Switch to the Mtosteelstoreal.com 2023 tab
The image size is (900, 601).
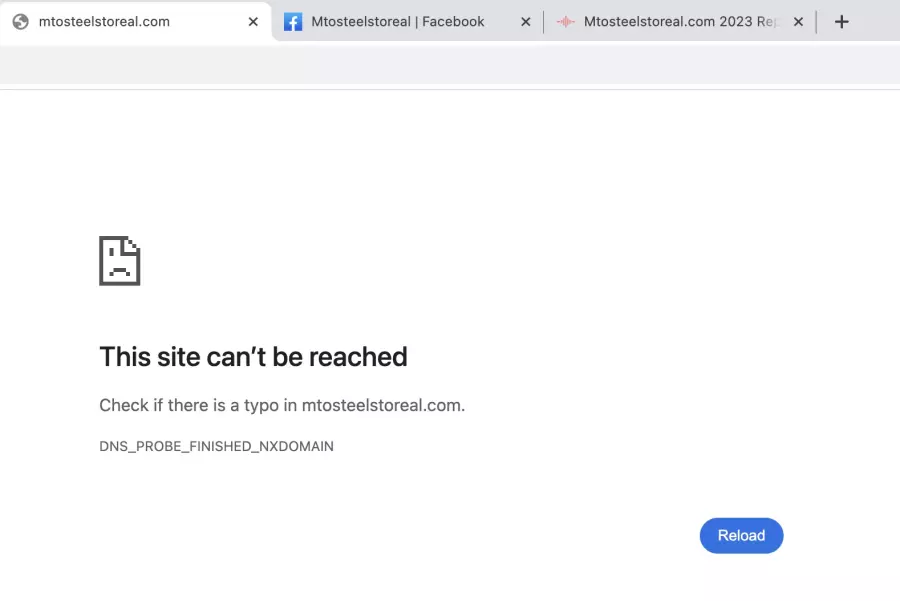(x=681, y=22)
